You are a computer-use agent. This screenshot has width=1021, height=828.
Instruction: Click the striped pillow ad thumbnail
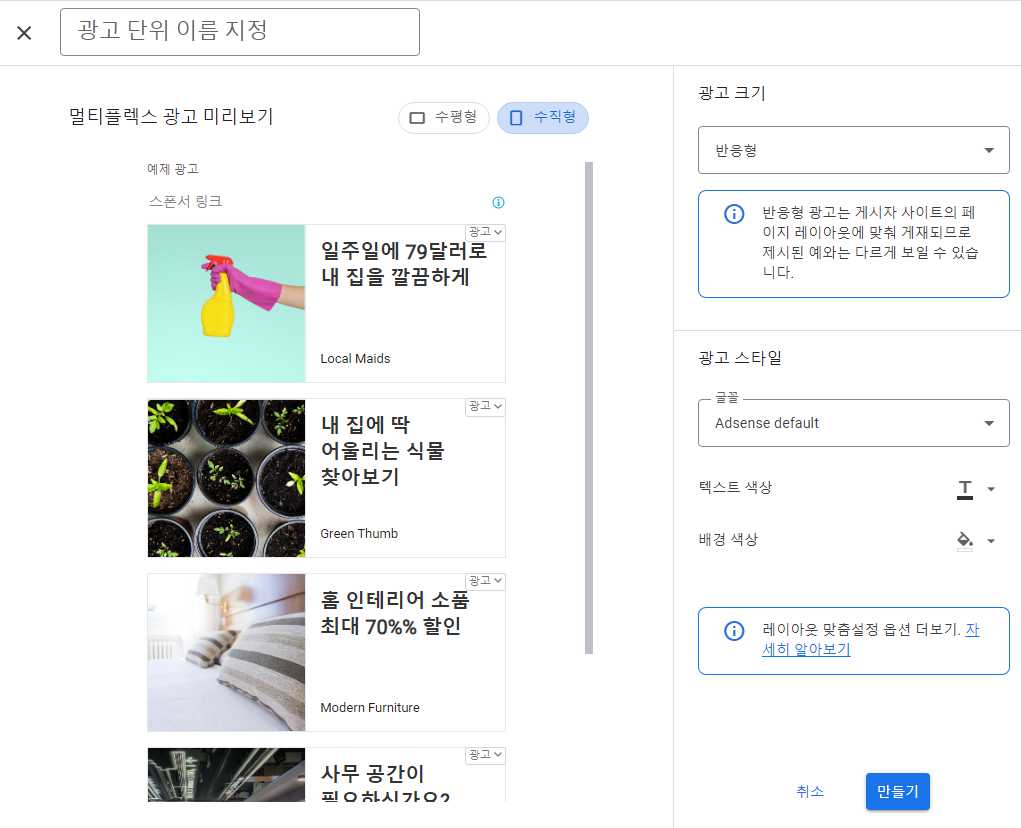[x=226, y=652]
